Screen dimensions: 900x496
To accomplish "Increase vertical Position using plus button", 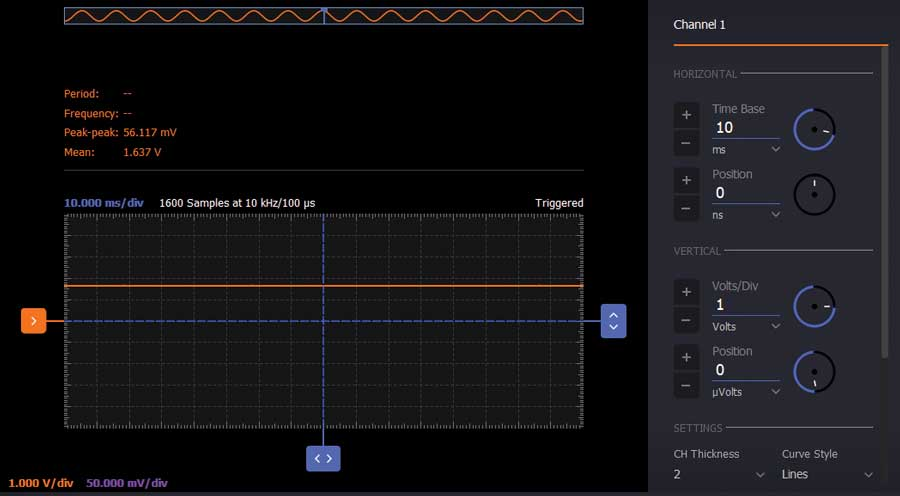I will pos(686,358).
